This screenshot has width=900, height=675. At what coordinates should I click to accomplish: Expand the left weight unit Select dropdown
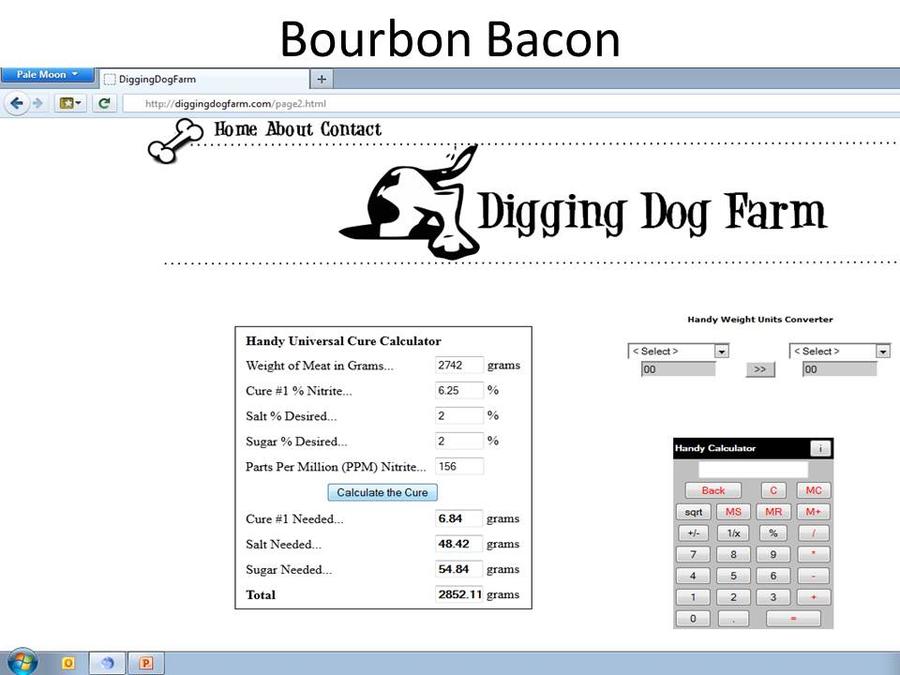pyautogui.click(x=678, y=351)
